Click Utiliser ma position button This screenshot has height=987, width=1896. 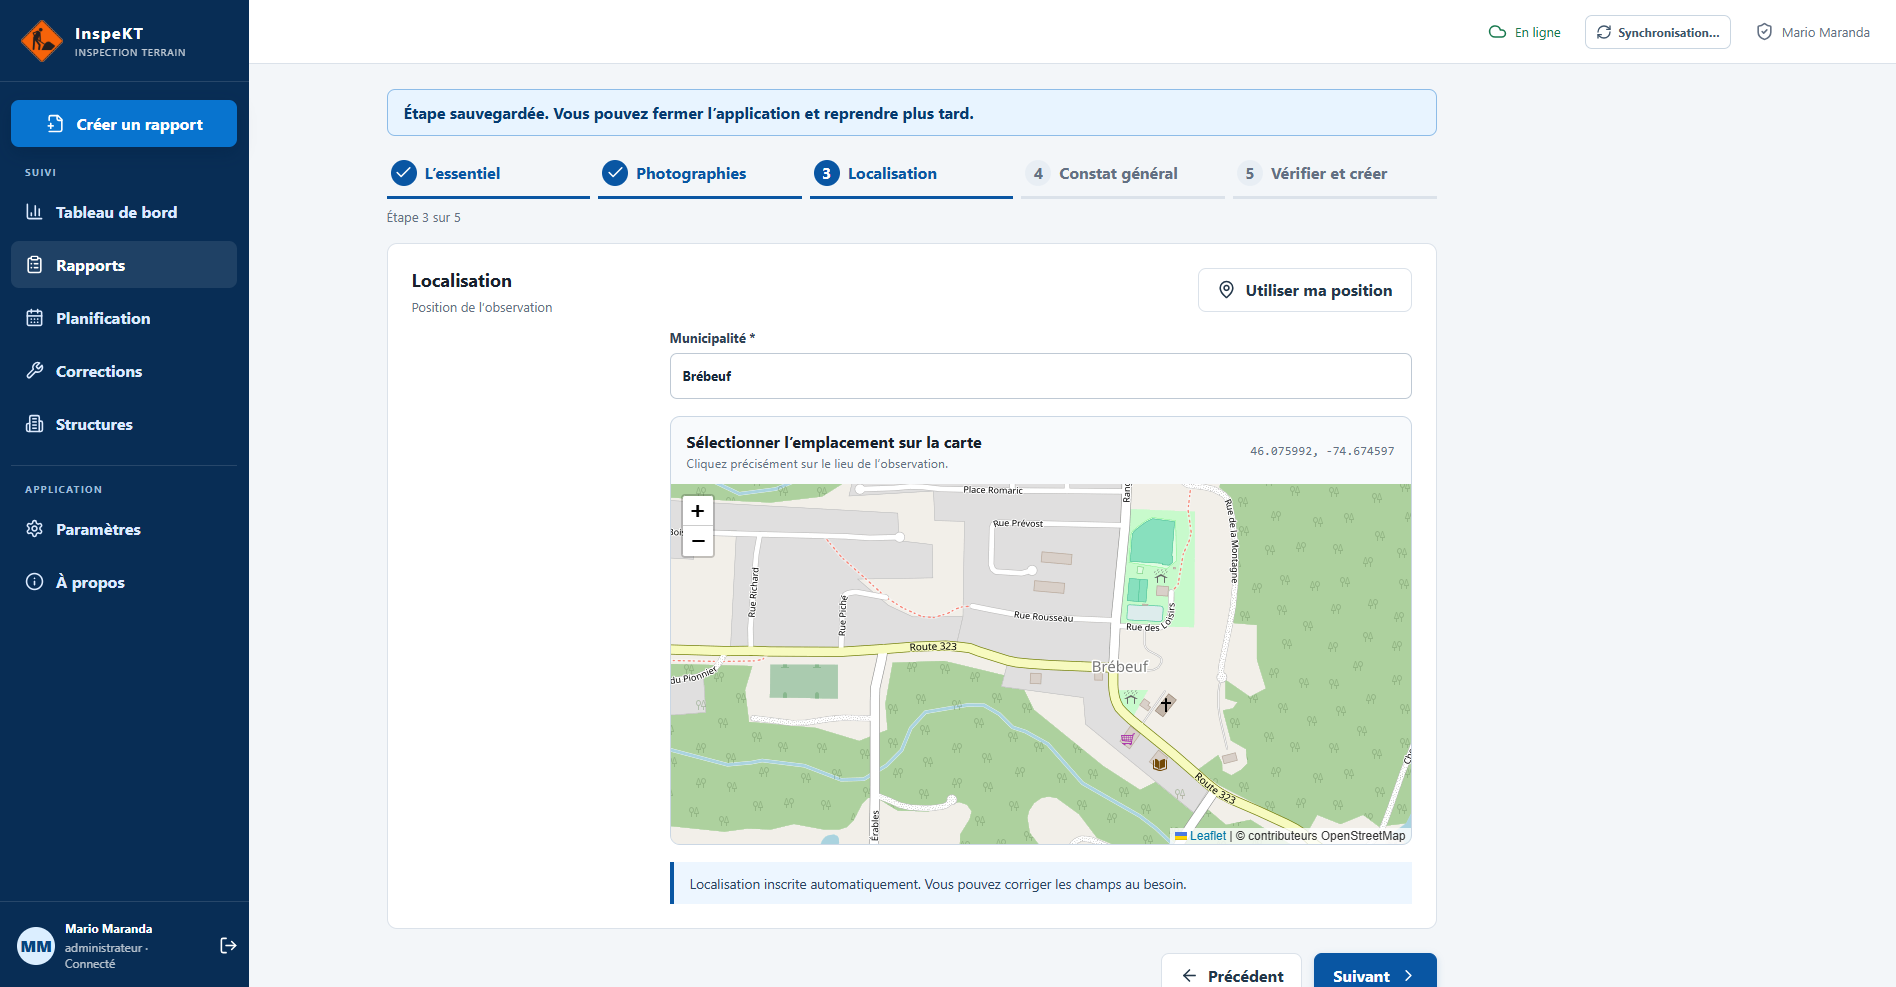(x=1304, y=290)
